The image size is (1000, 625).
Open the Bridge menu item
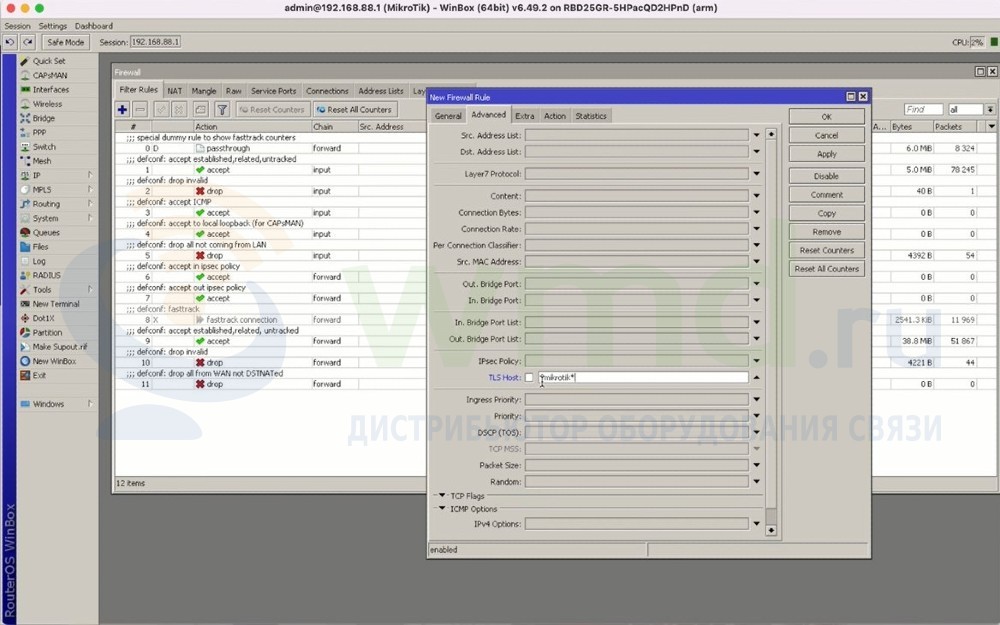point(42,119)
